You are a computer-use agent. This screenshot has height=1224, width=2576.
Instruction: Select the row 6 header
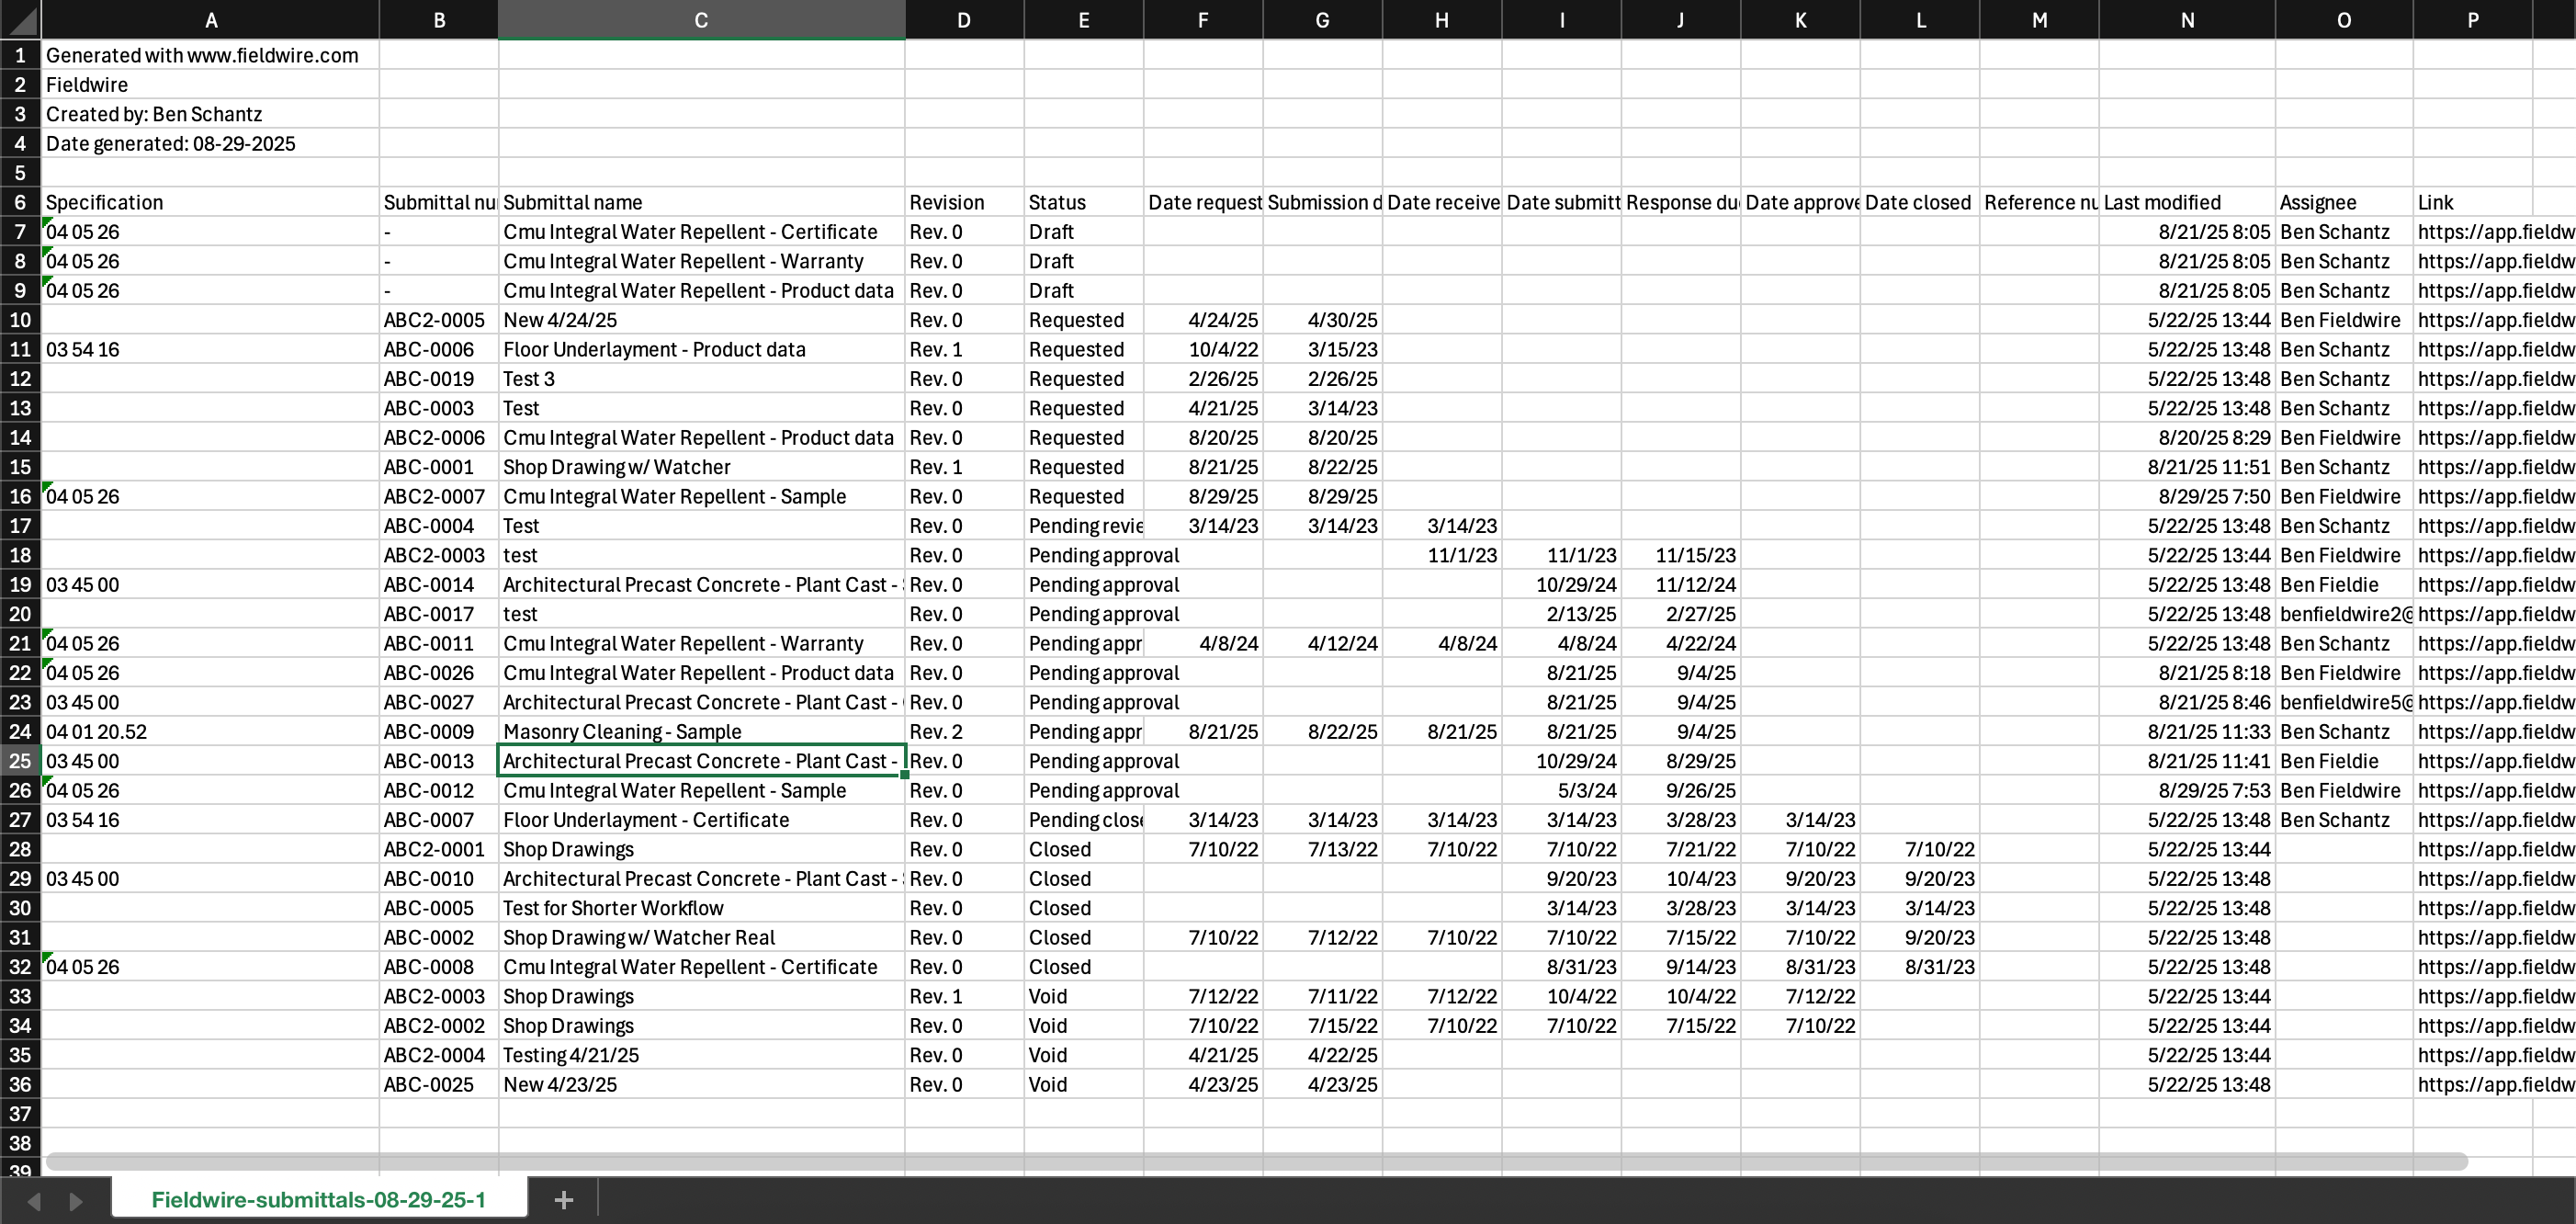20,202
